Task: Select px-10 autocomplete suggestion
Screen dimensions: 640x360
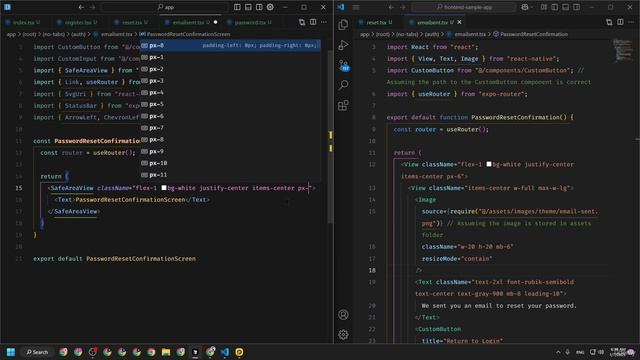Action: 230,163
